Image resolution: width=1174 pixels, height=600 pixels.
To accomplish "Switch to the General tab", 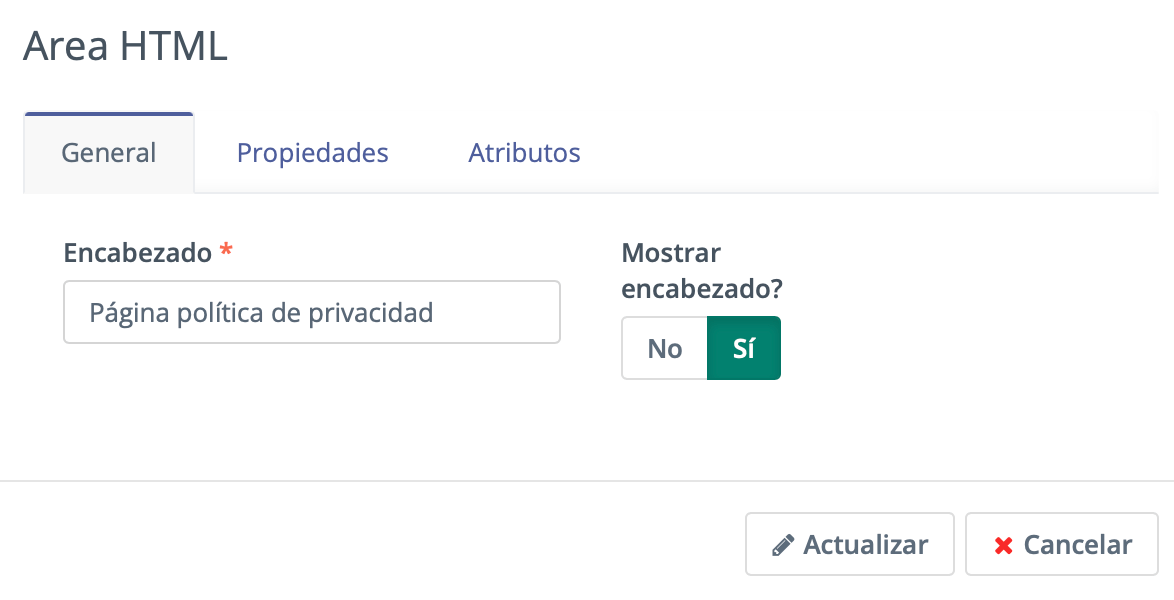I will click(109, 153).
